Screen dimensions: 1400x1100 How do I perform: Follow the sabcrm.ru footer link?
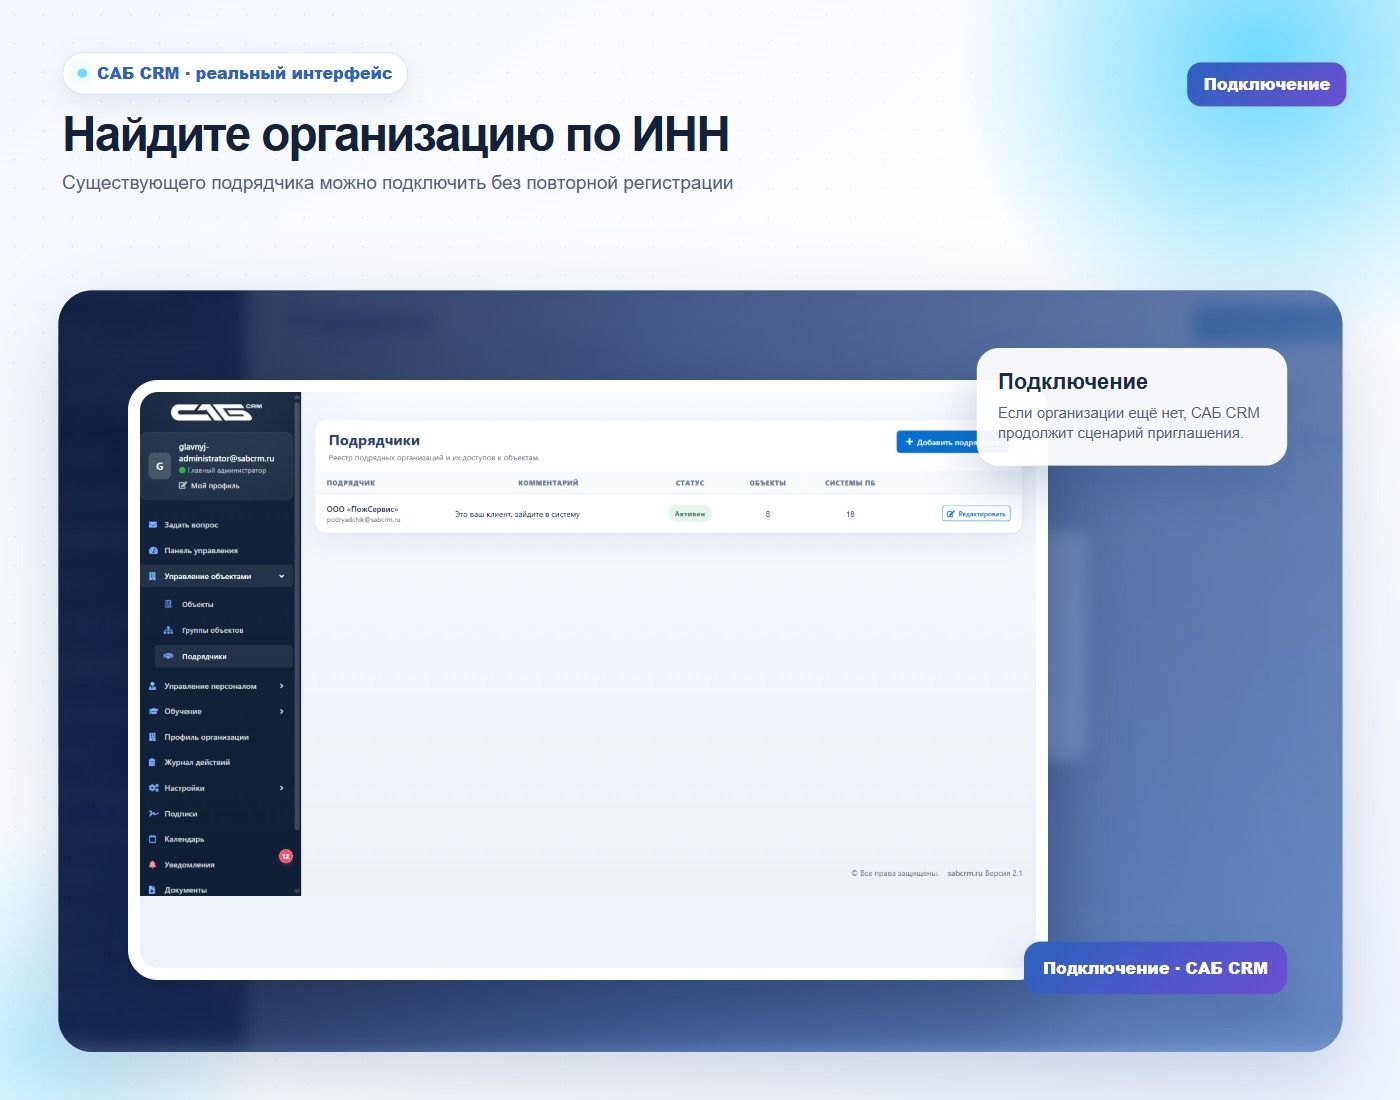[965, 873]
